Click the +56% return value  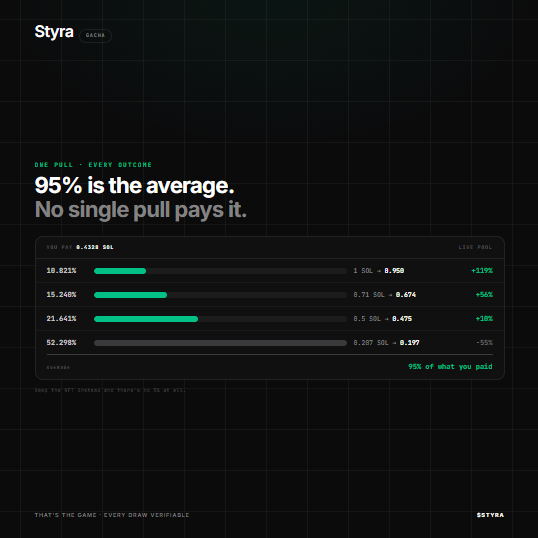point(484,295)
